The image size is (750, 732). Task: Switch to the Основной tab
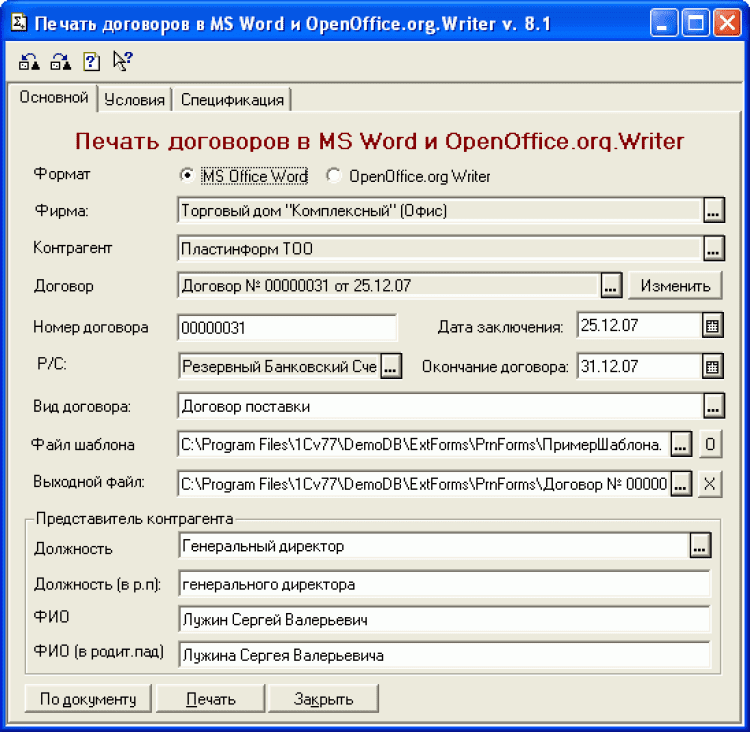(x=54, y=98)
